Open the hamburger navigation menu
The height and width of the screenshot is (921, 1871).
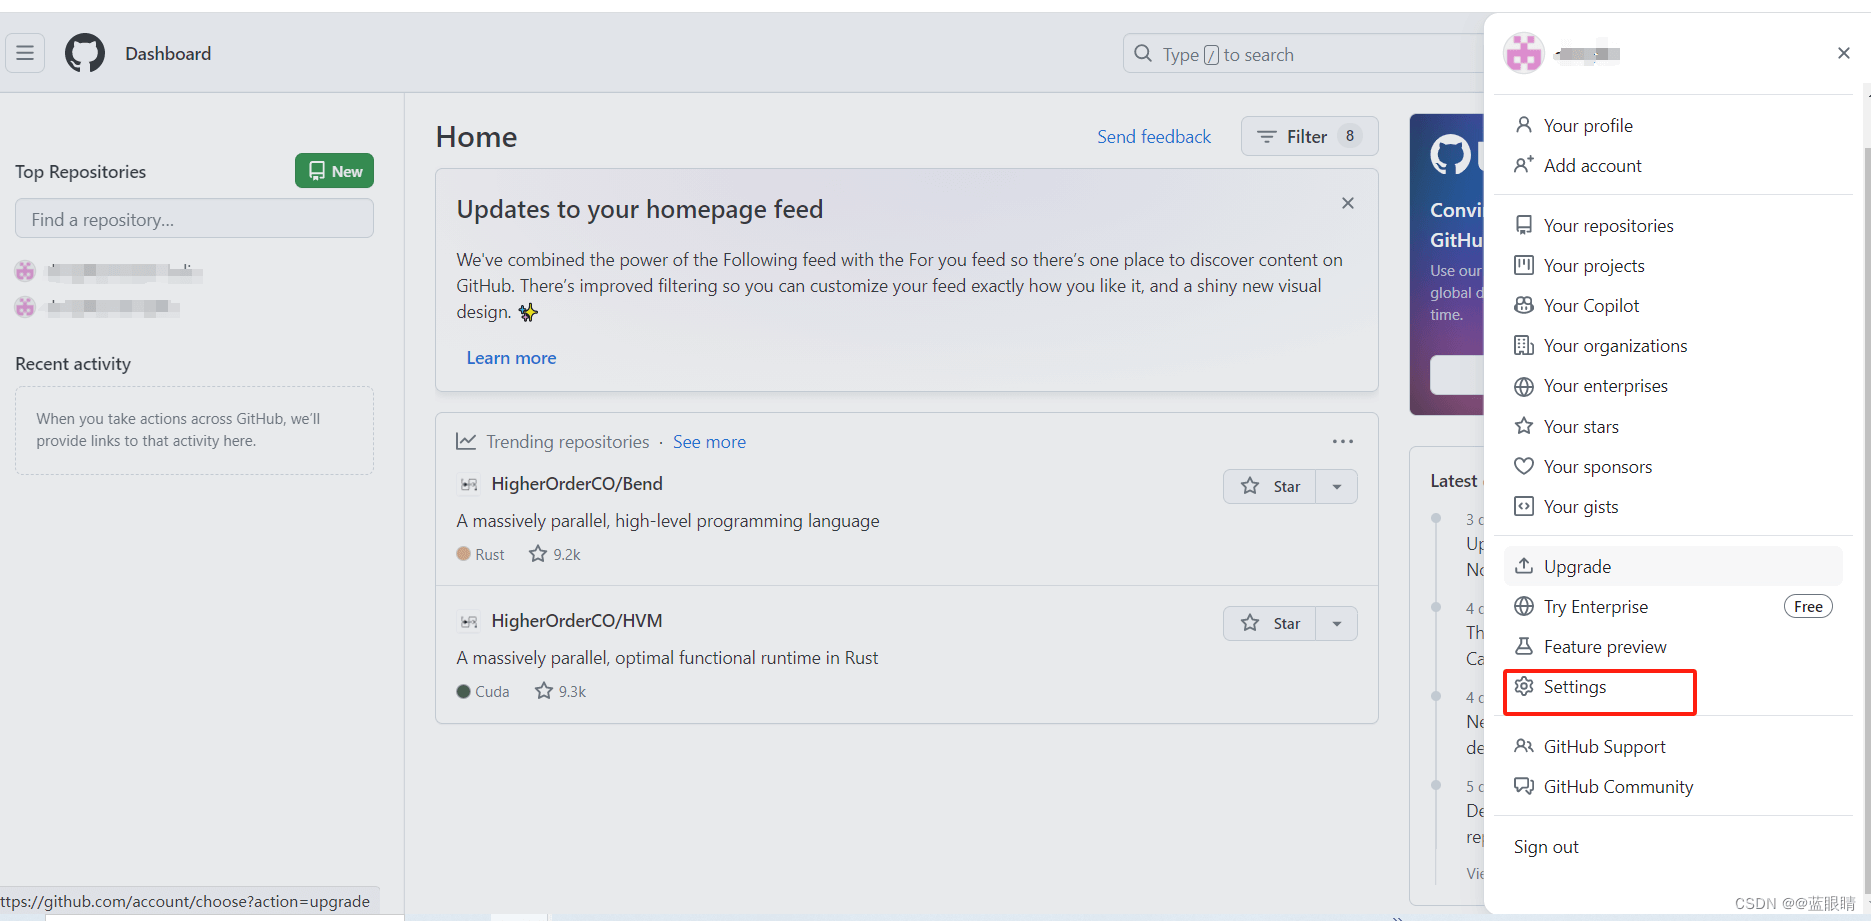click(x=25, y=53)
